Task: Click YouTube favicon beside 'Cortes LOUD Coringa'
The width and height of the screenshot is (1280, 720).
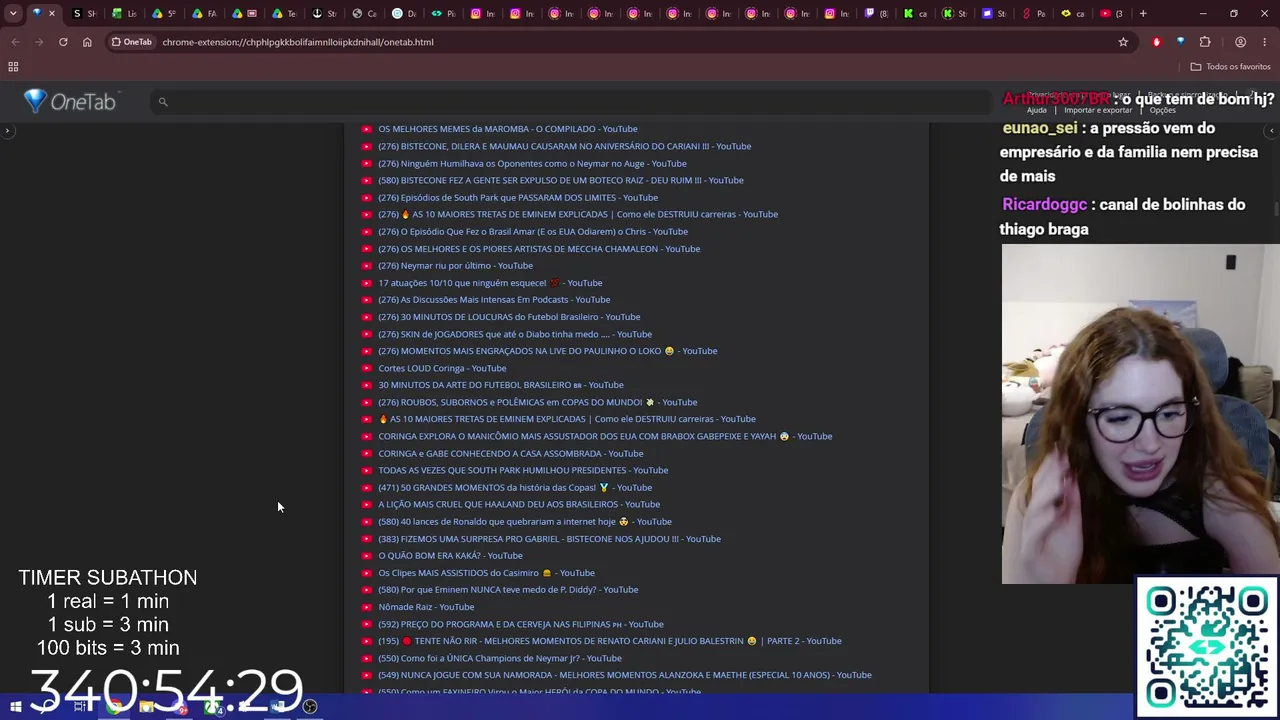Action: 367,368
